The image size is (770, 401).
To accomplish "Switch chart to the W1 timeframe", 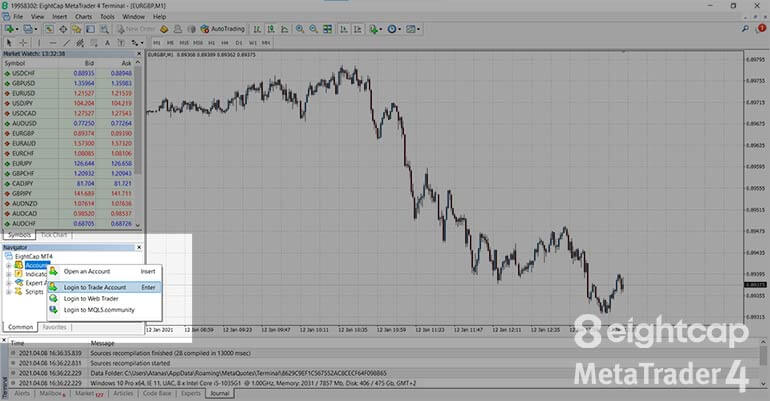I will (252, 43).
